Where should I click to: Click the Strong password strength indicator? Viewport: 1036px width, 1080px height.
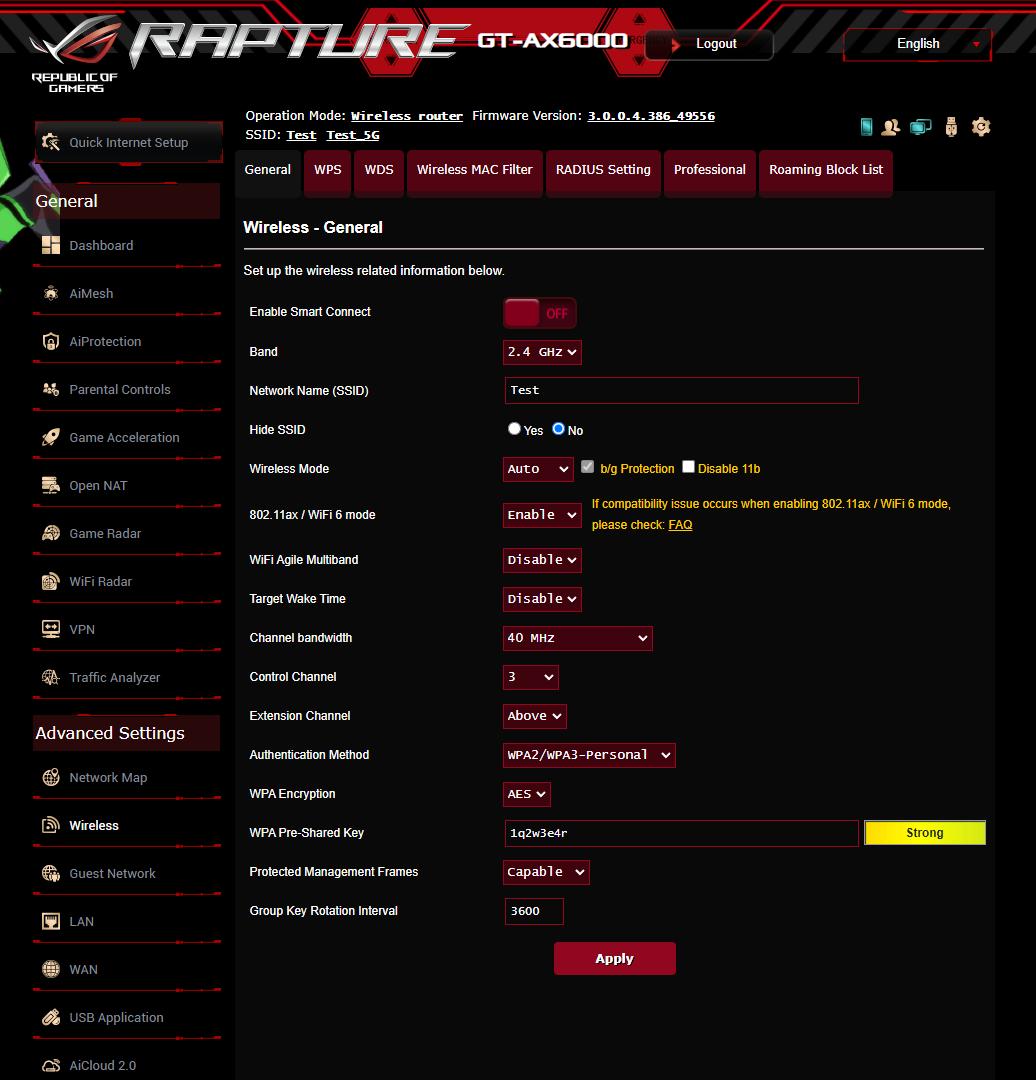click(924, 833)
